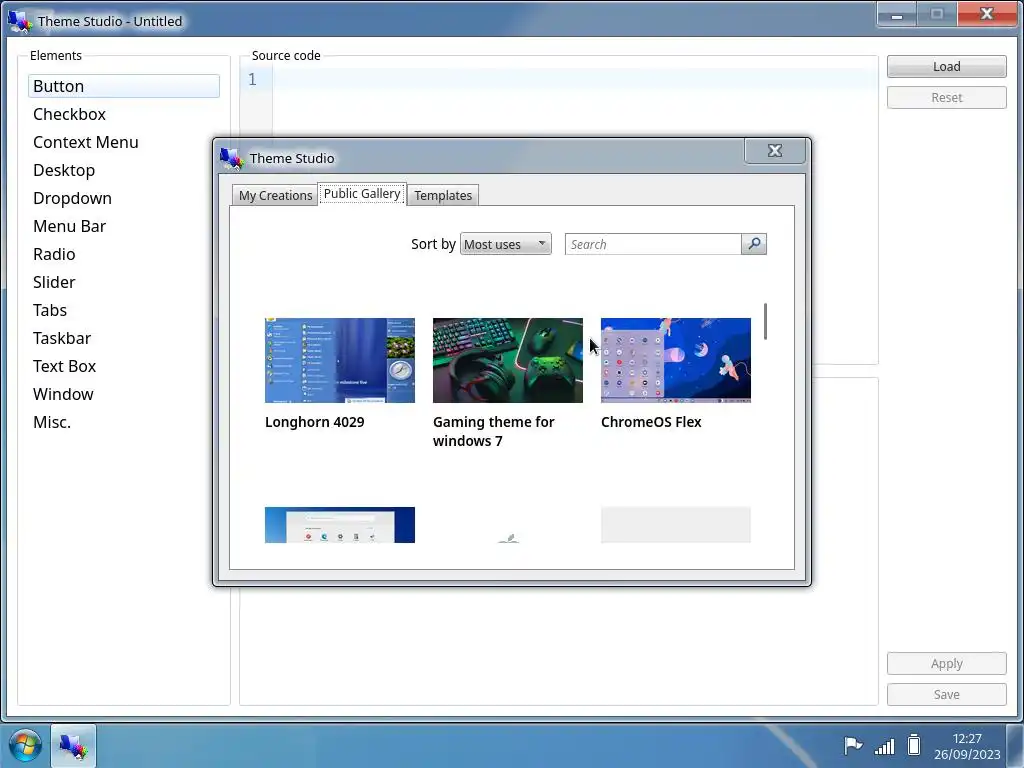Screen dimensions: 1024x768
Task: Open the Windows Start orb
Action: tap(25, 745)
